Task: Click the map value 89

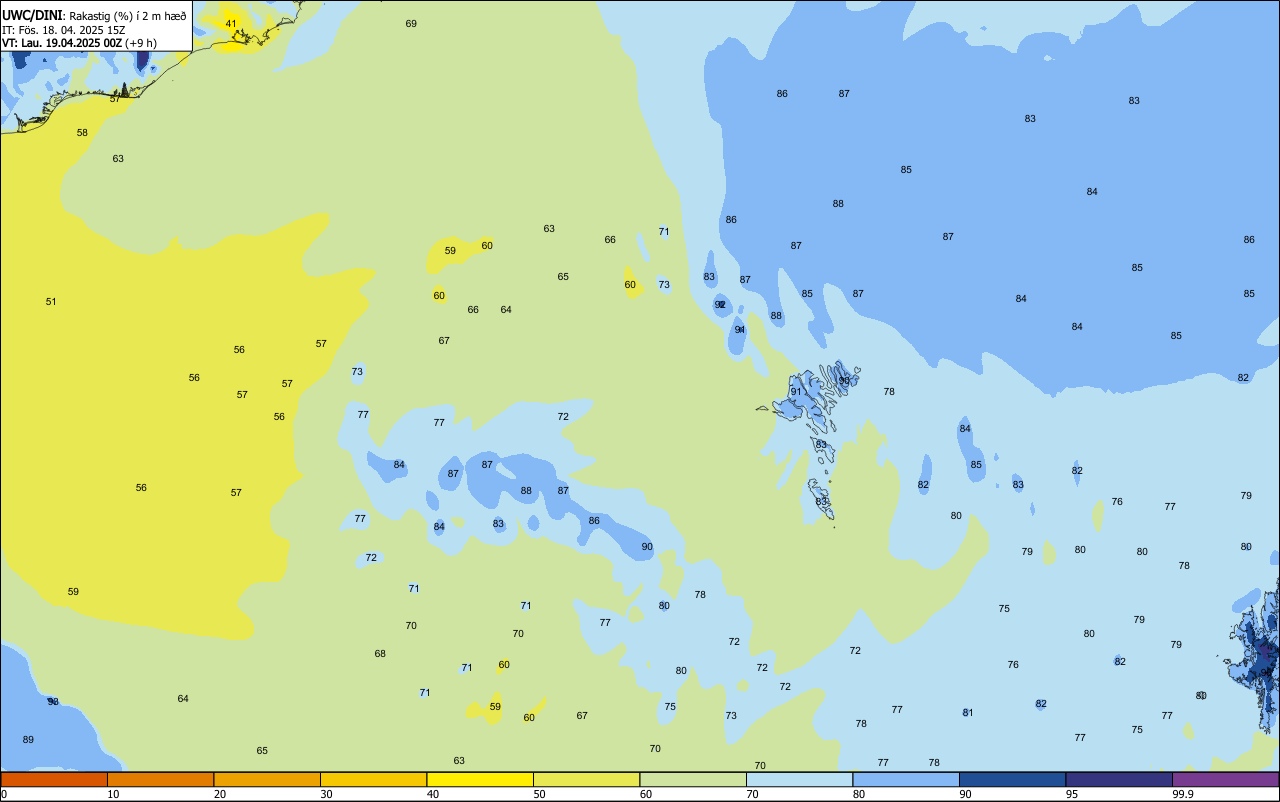Action: click(x=28, y=739)
